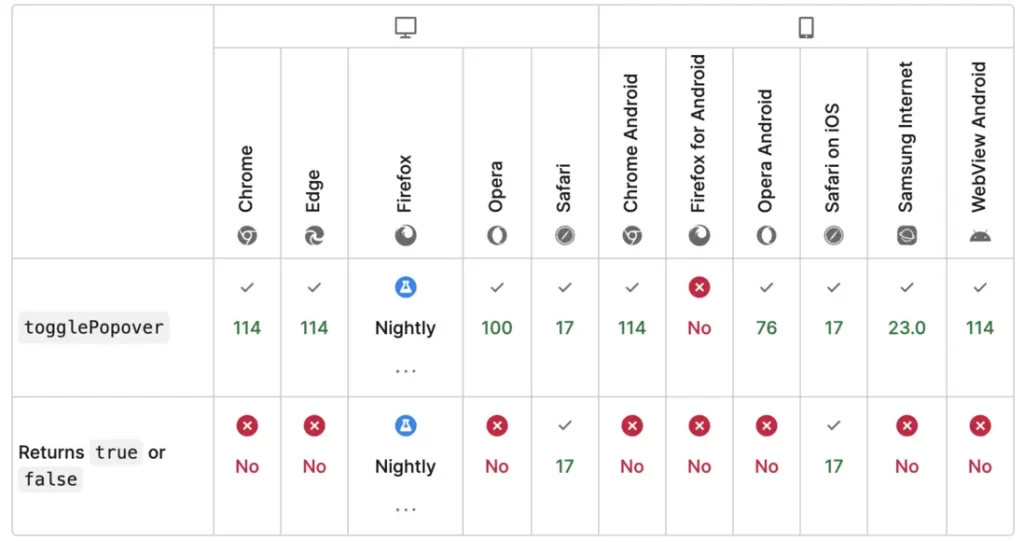Screen dimensions: 1024x542
Task: Click Safari on iOS 17 in Returns row
Action: [x=833, y=466]
